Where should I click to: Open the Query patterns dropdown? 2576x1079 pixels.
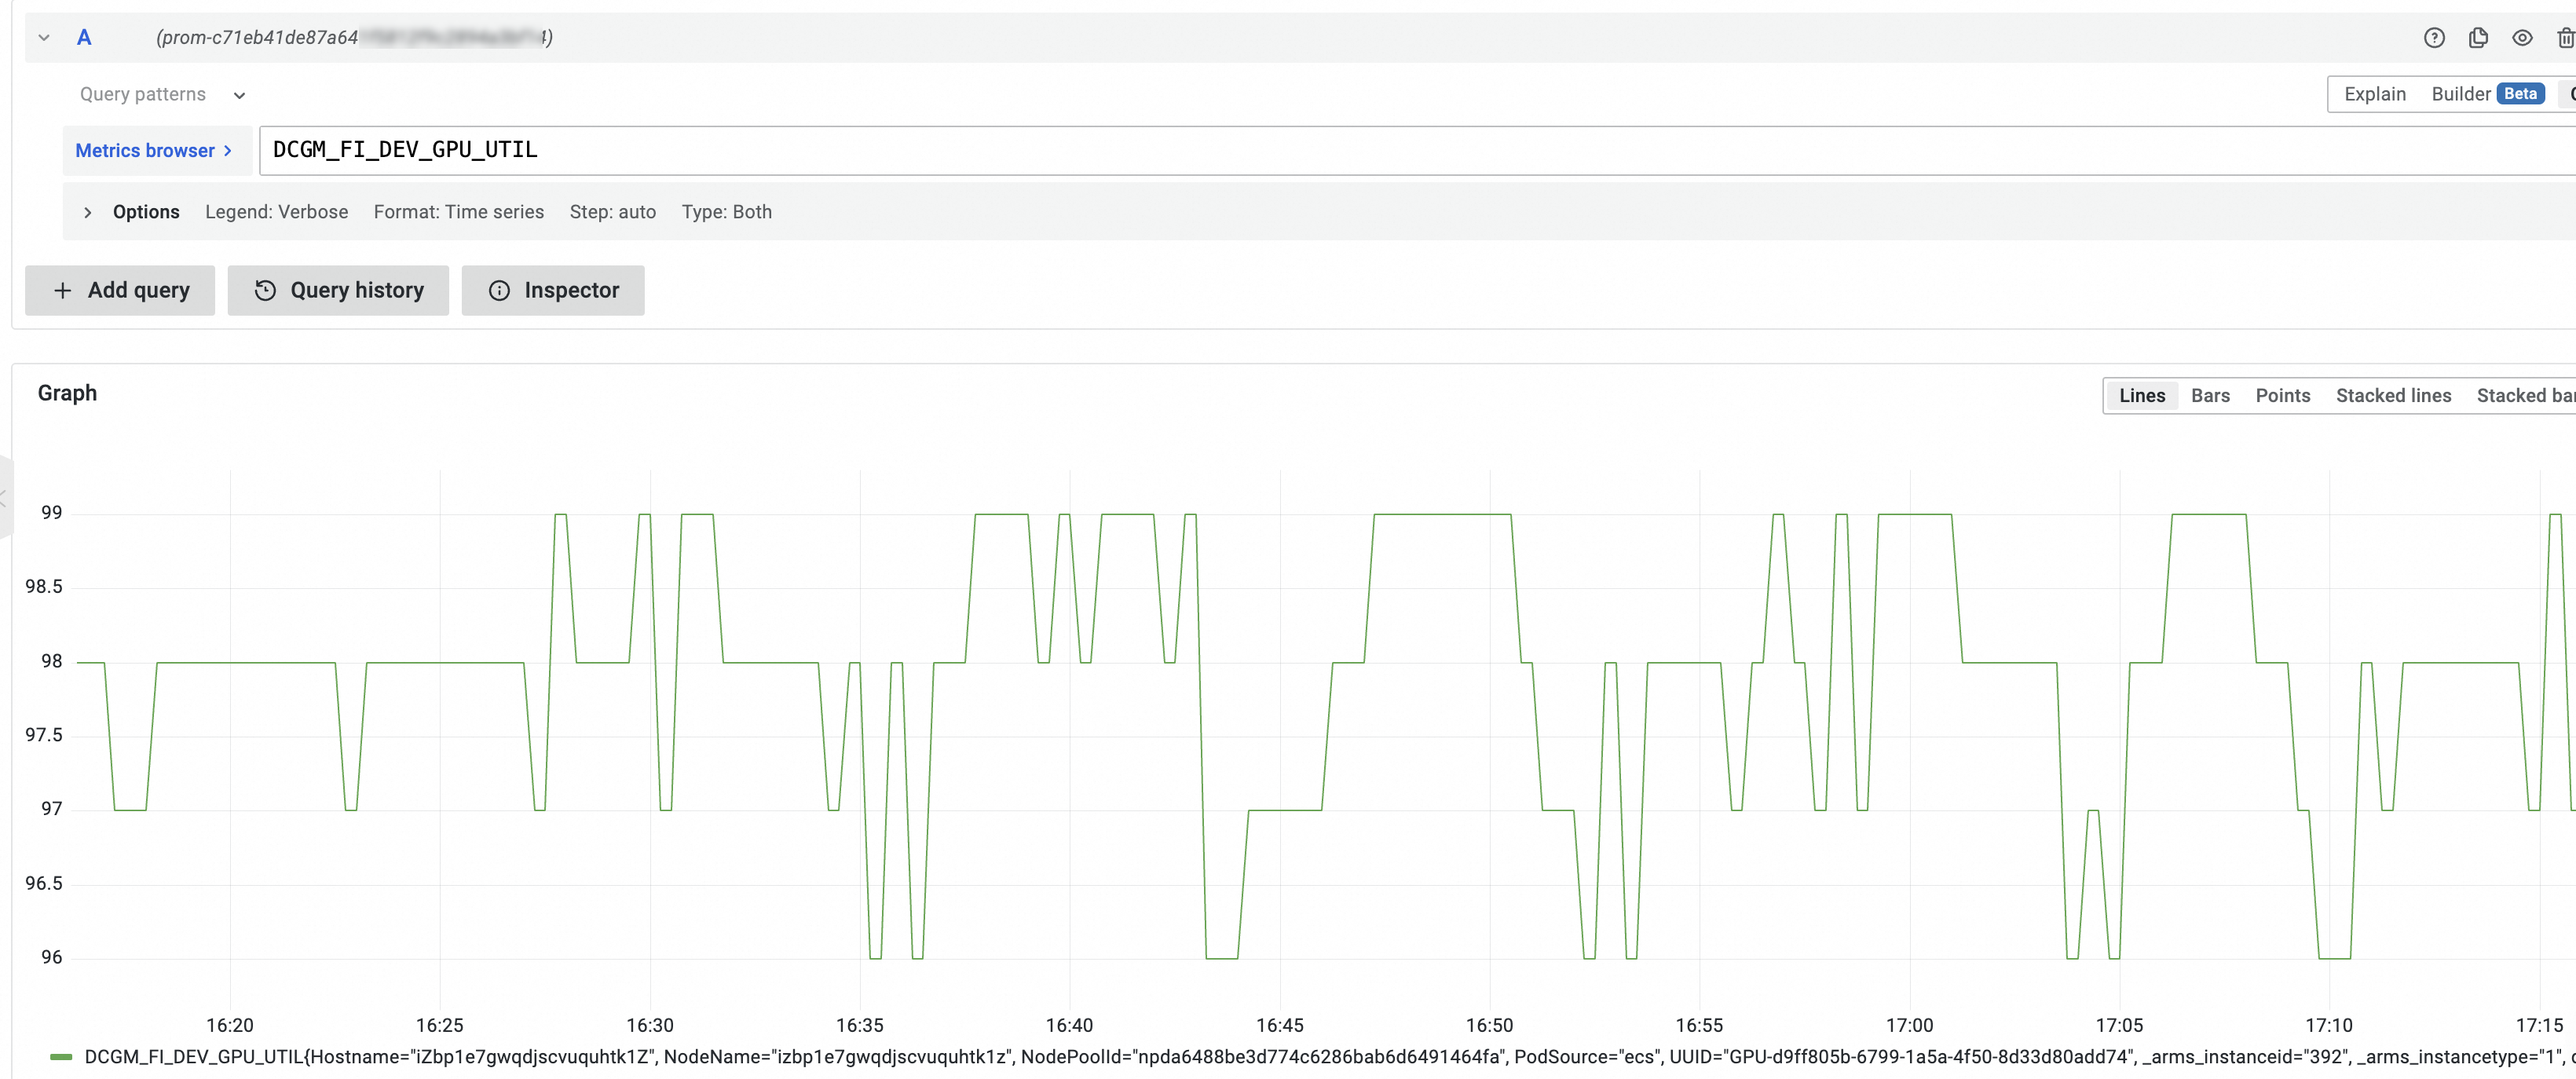coord(162,94)
